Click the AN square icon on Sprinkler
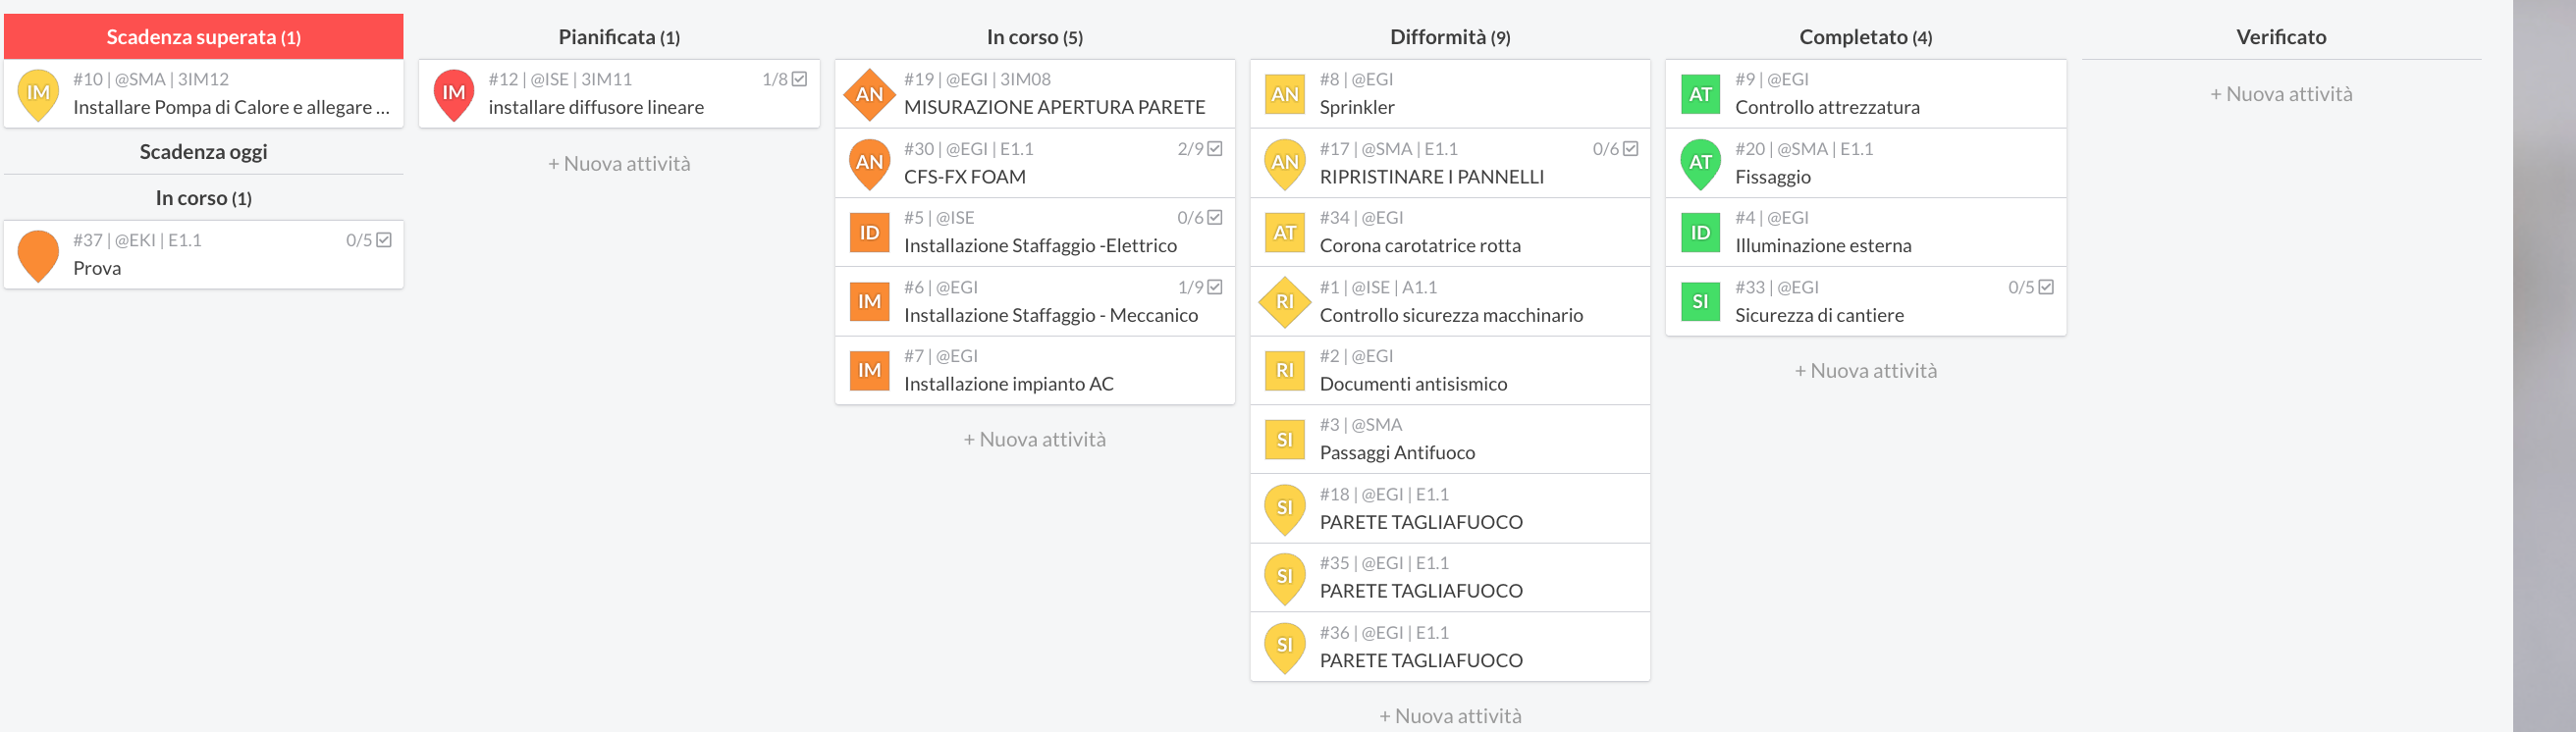This screenshot has height=732, width=2576. click(x=1284, y=94)
